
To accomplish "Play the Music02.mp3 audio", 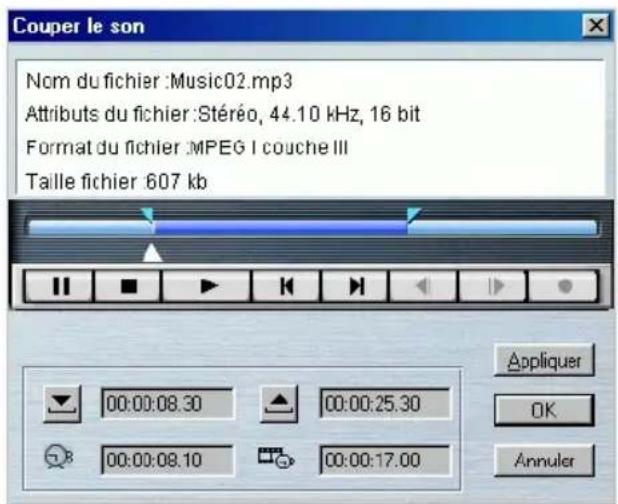I will [x=207, y=286].
